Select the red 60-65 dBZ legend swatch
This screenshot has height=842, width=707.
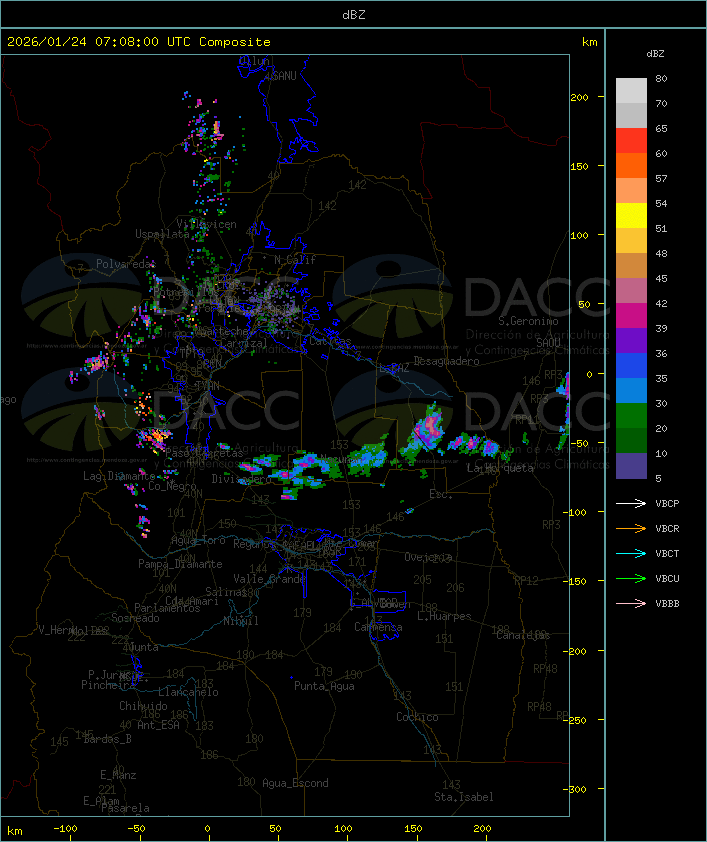631,141
